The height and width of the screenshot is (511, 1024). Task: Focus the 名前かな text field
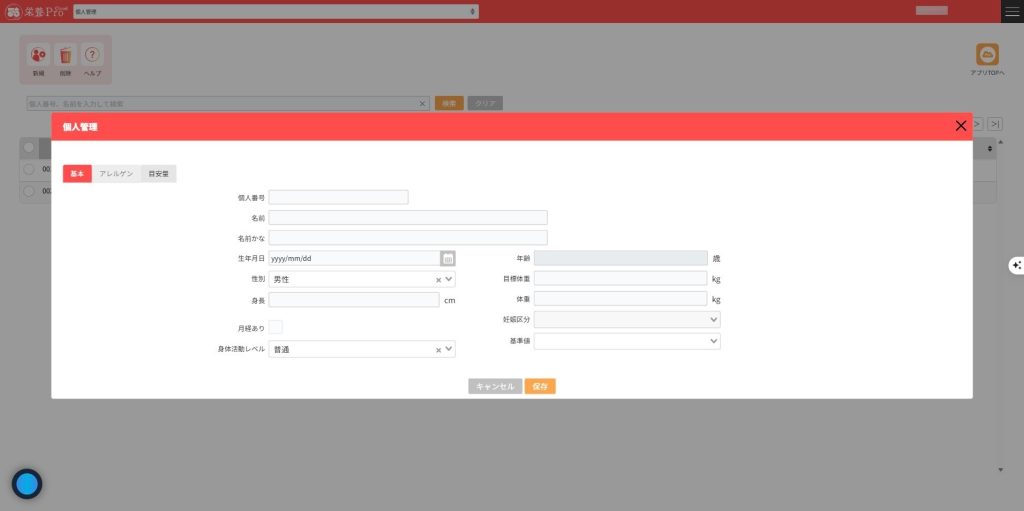408,238
